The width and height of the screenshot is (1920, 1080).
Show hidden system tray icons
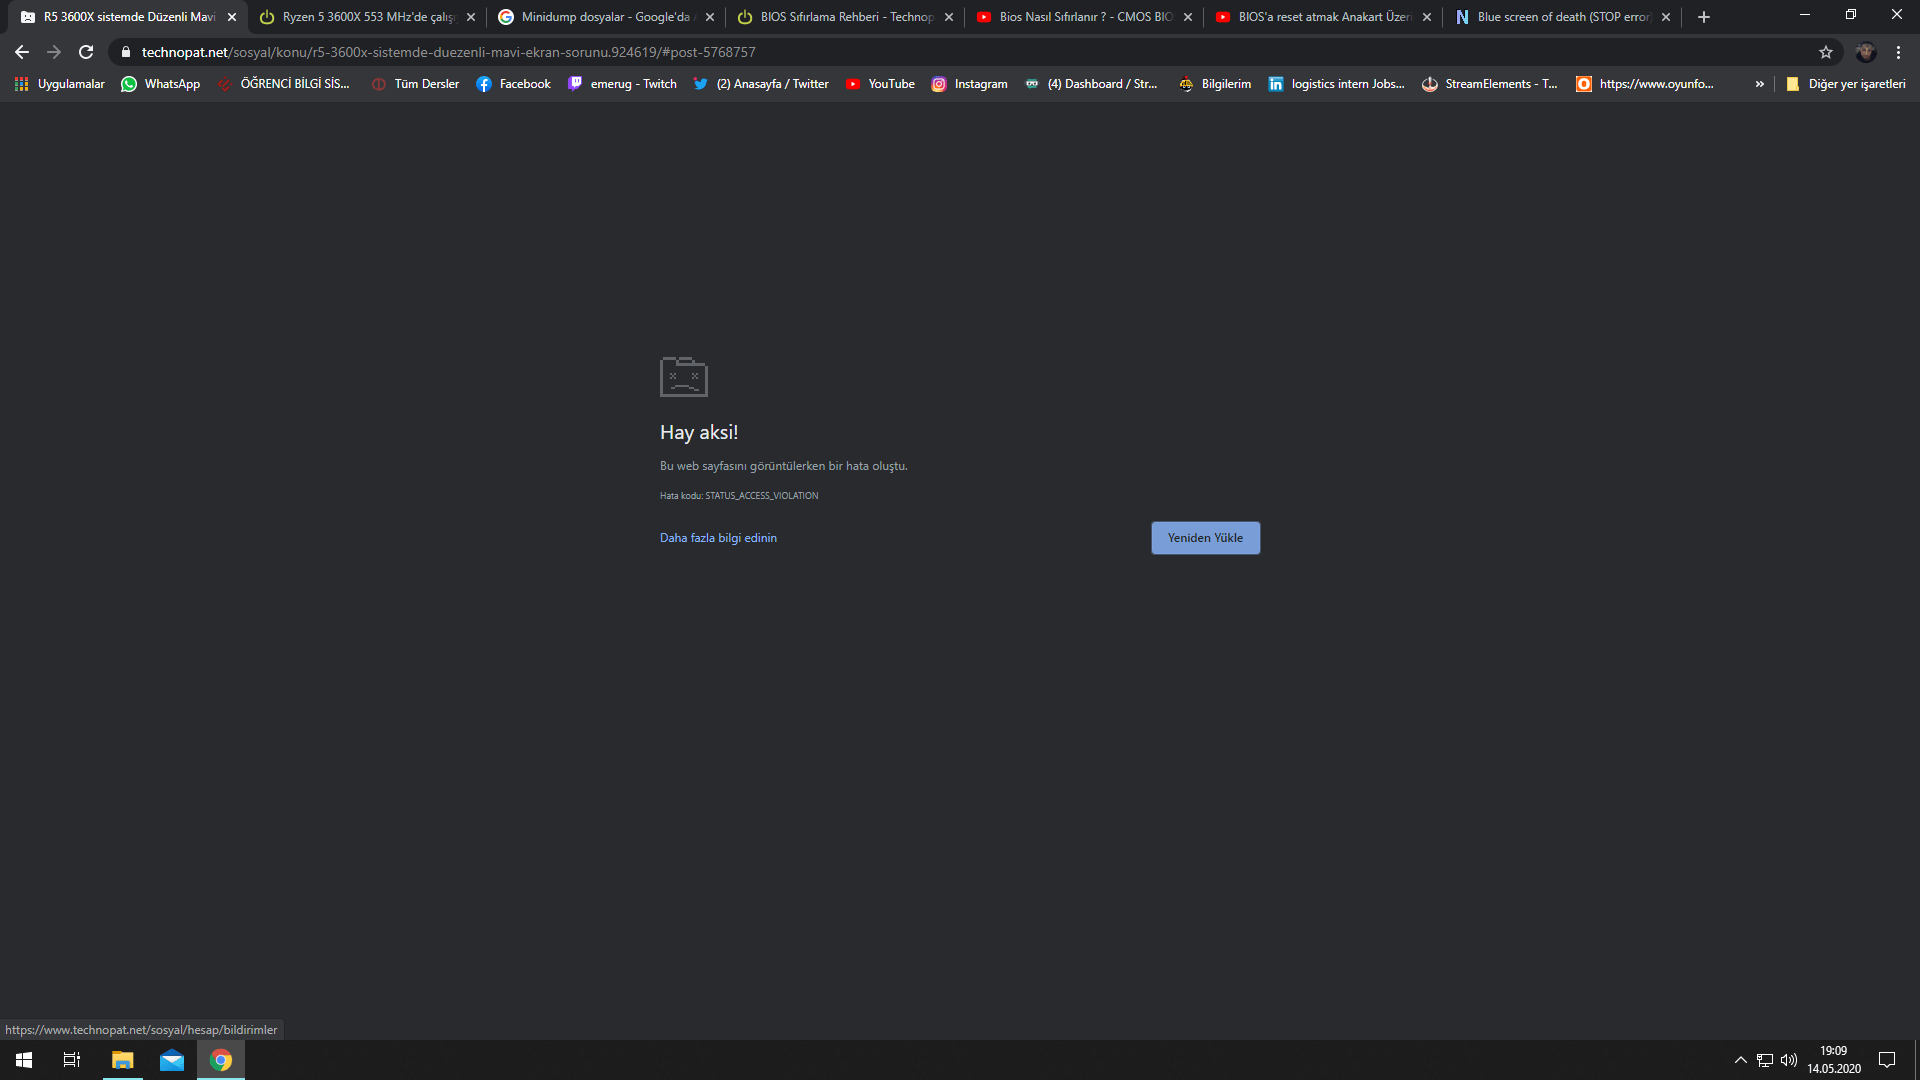coord(1740,1060)
